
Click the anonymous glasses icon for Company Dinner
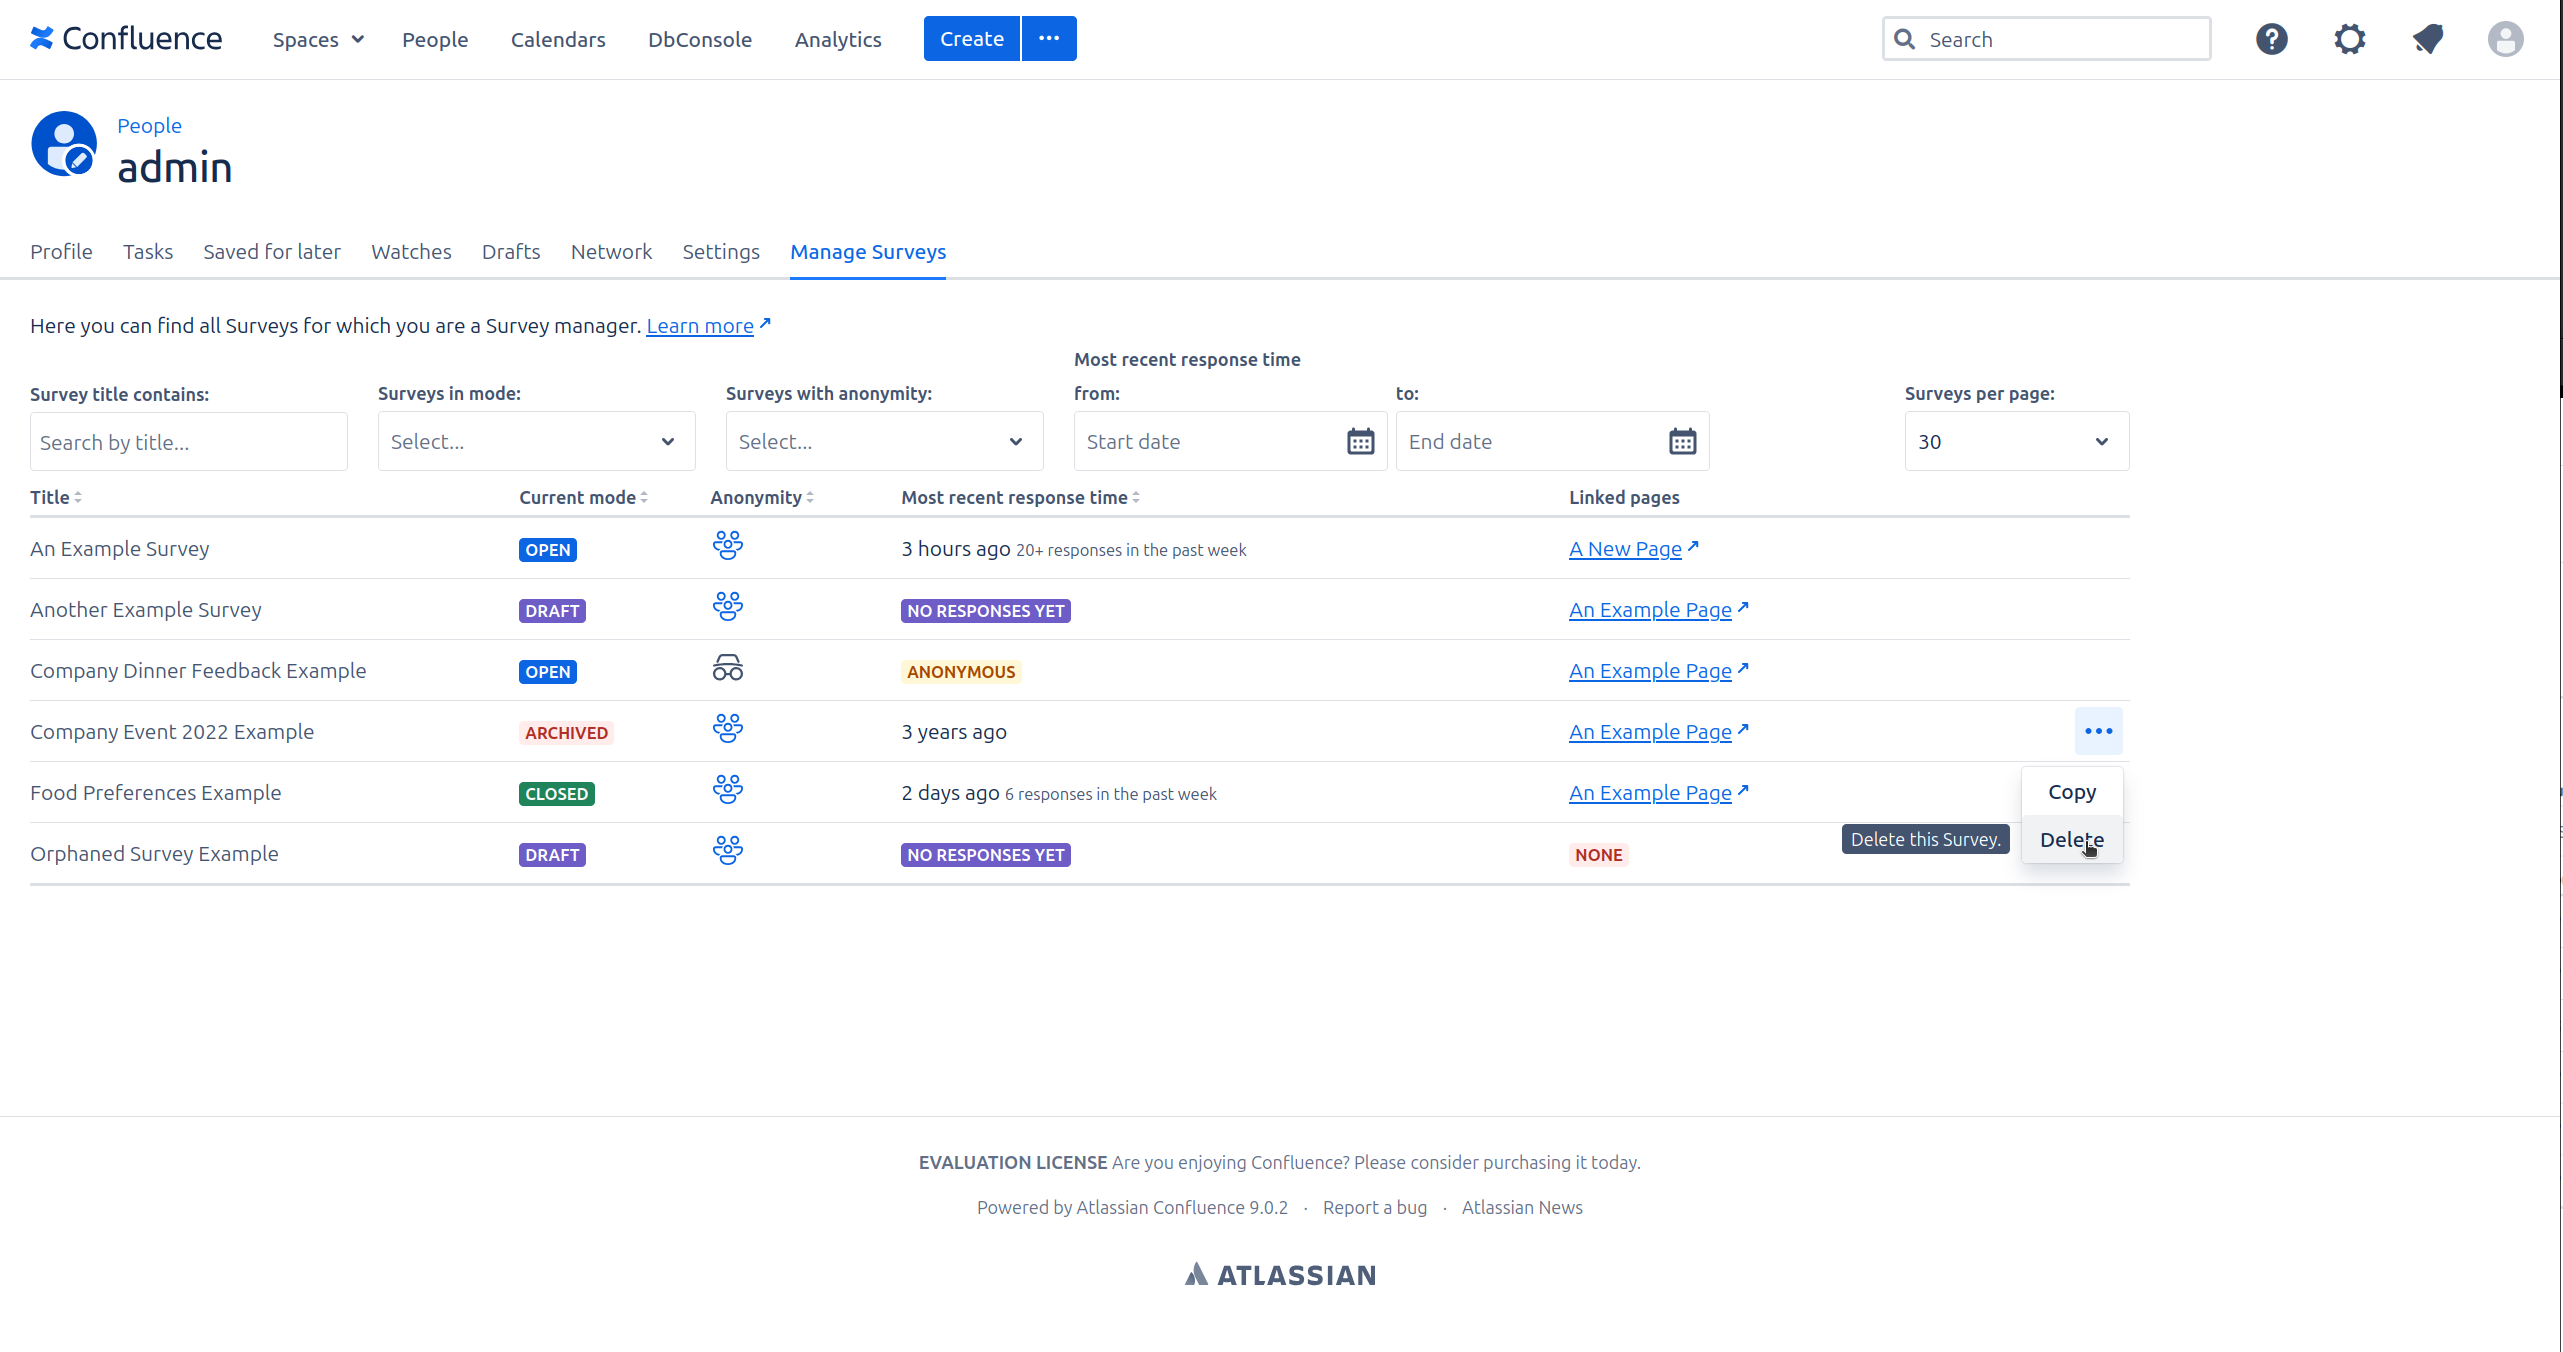[727, 669]
